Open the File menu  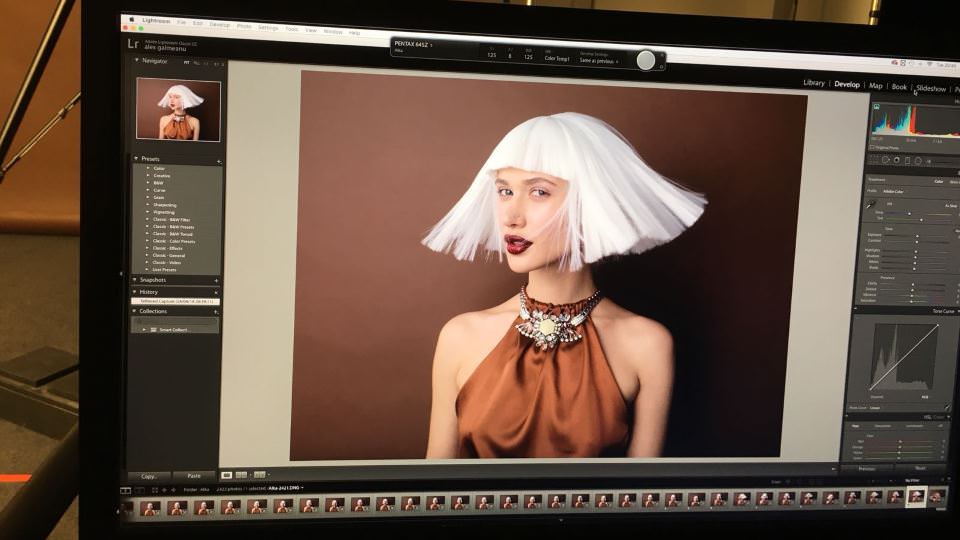tap(181, 21)
